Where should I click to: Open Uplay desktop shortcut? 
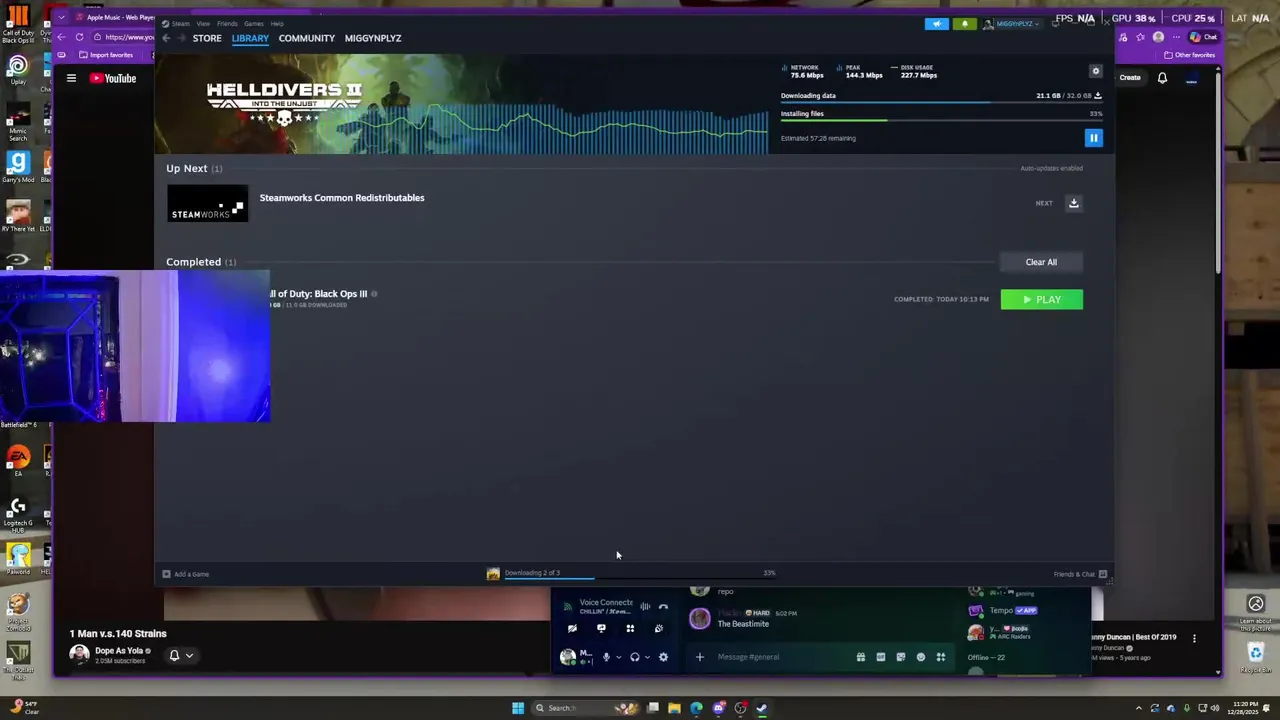click(x=18, y=70)
